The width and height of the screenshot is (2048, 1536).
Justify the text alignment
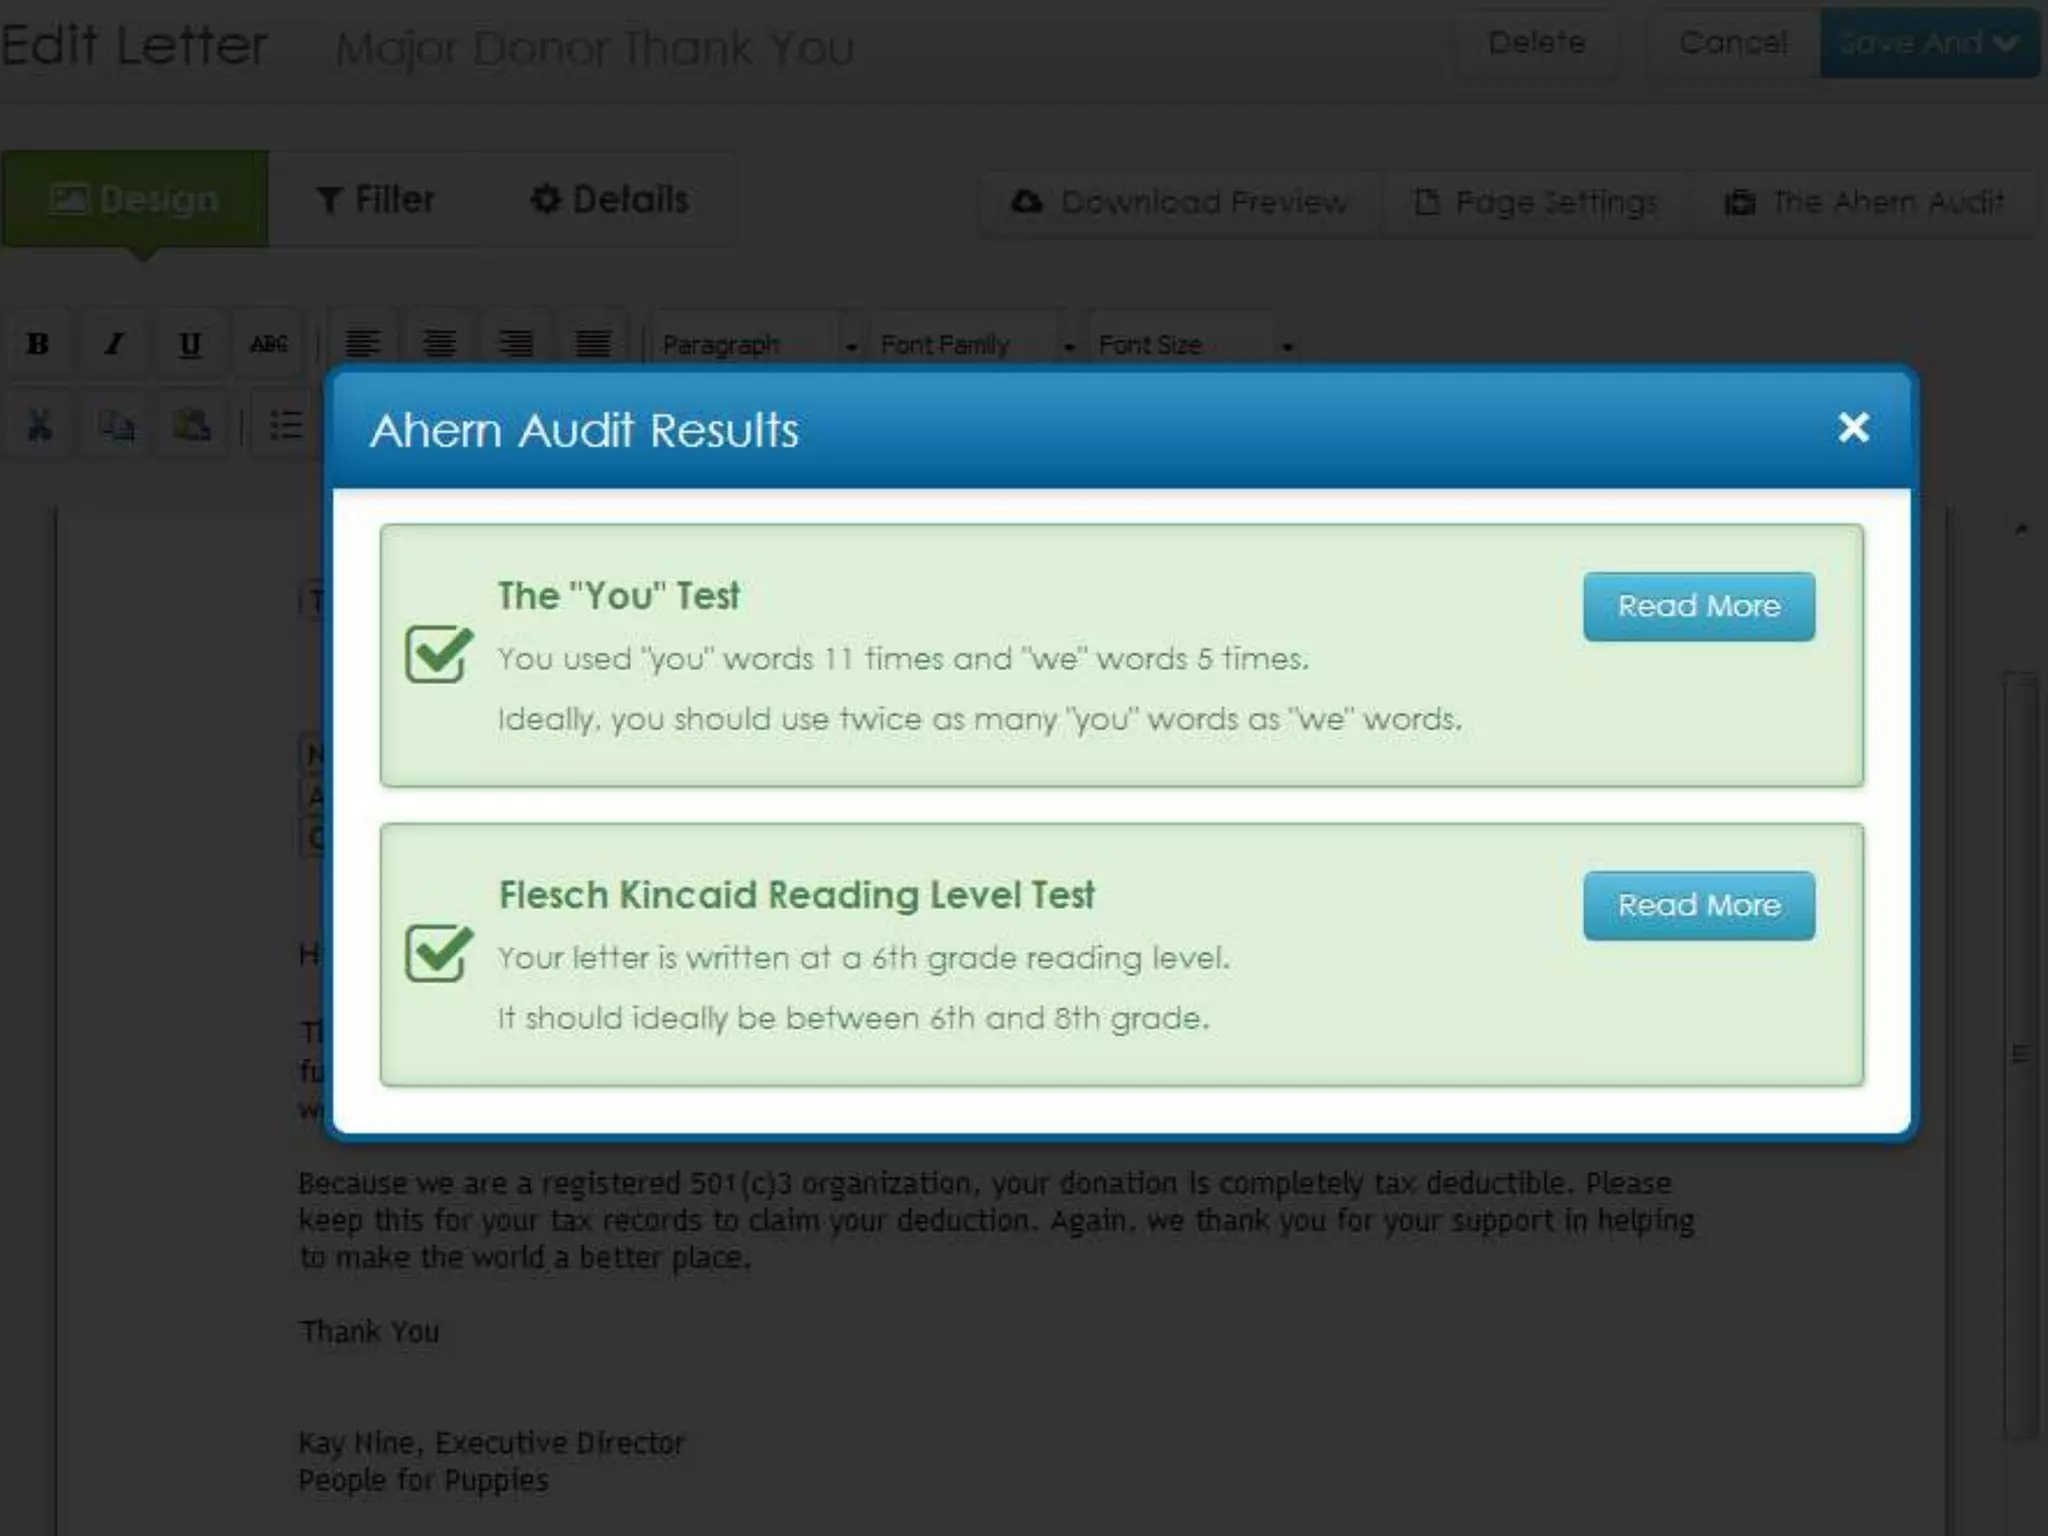point(593,344)
